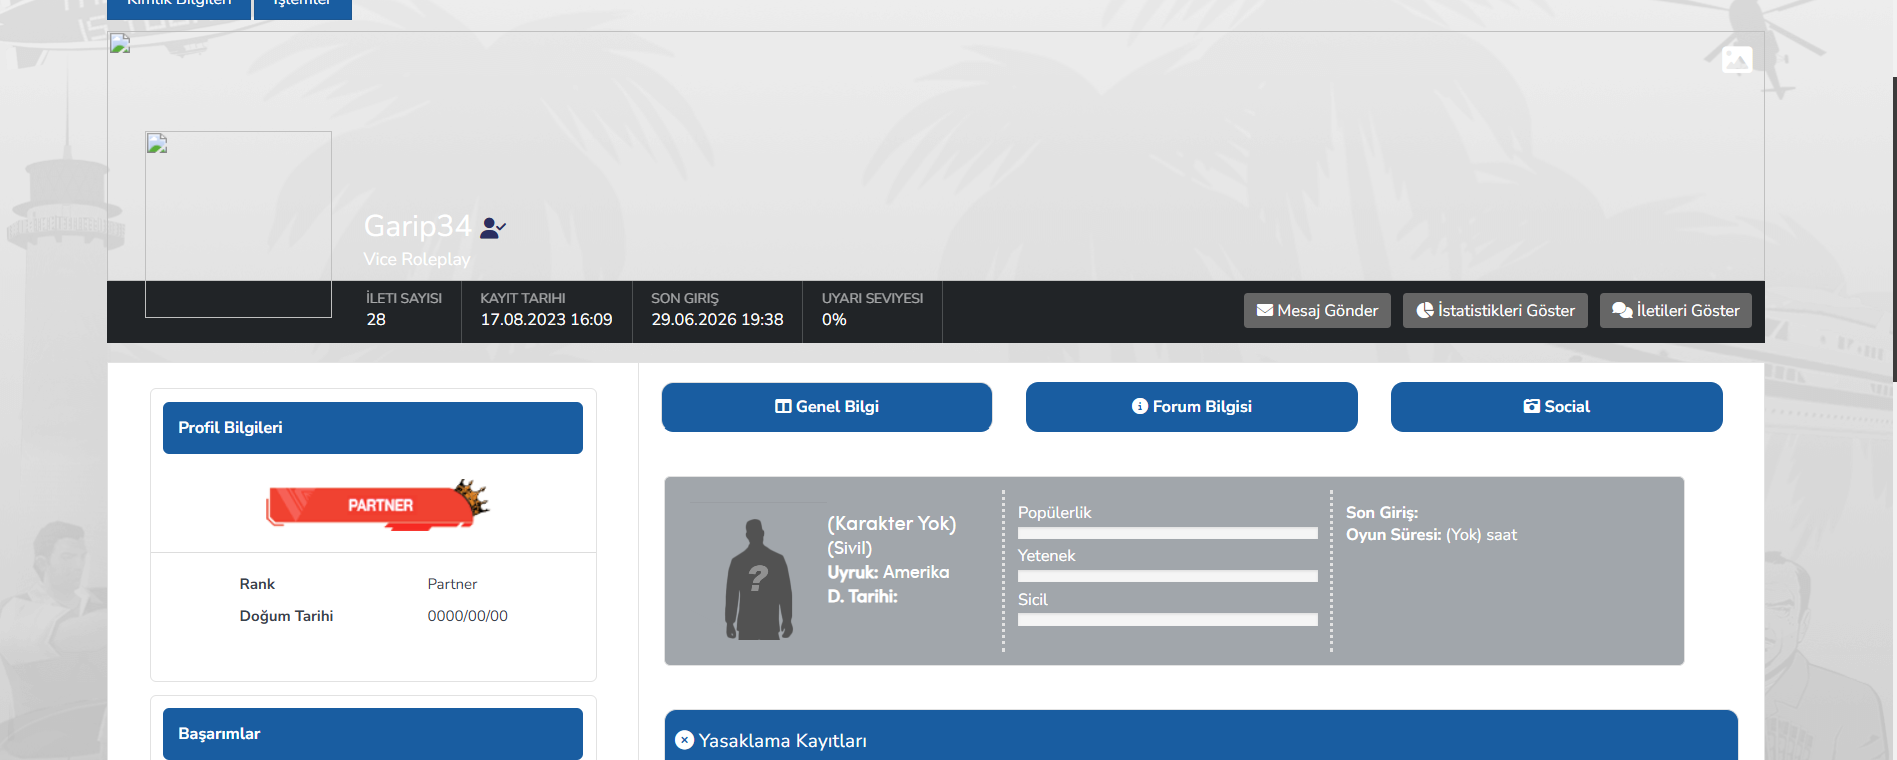1897x760 pixels.
Task: Click the profile avatar placeholder image
Action: point(238,224)
